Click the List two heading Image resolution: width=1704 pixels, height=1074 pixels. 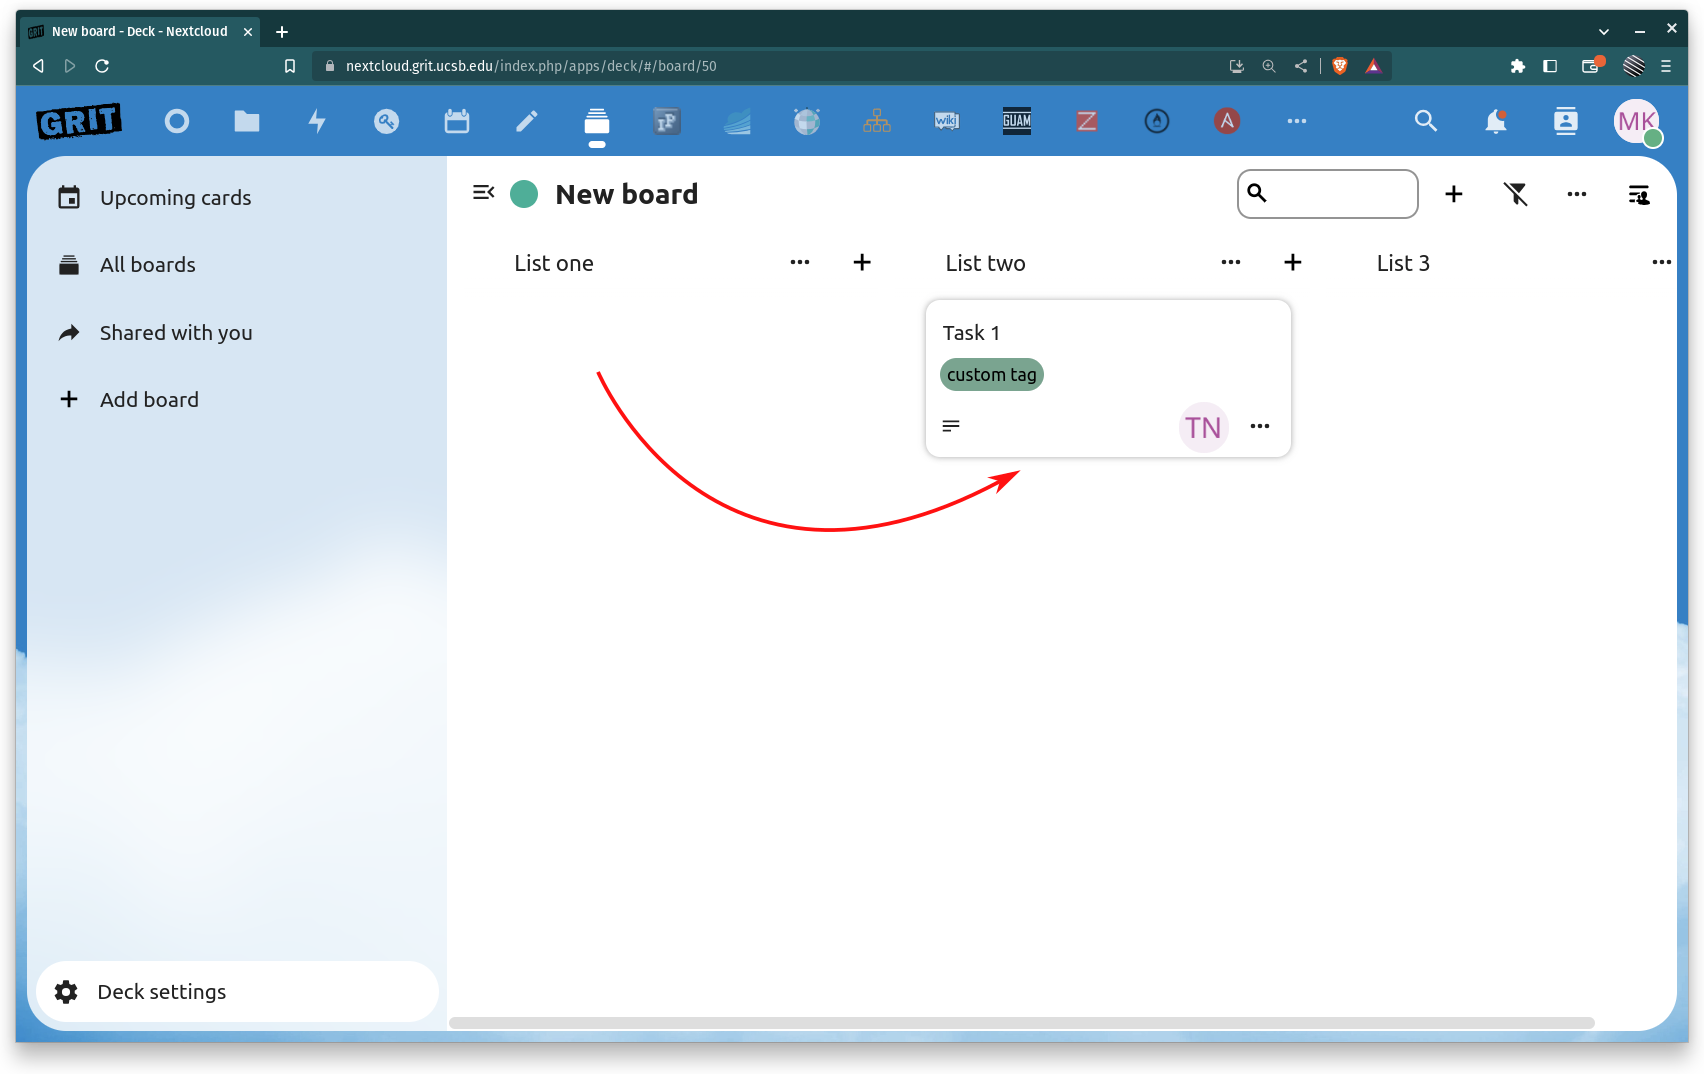[986, 263]
